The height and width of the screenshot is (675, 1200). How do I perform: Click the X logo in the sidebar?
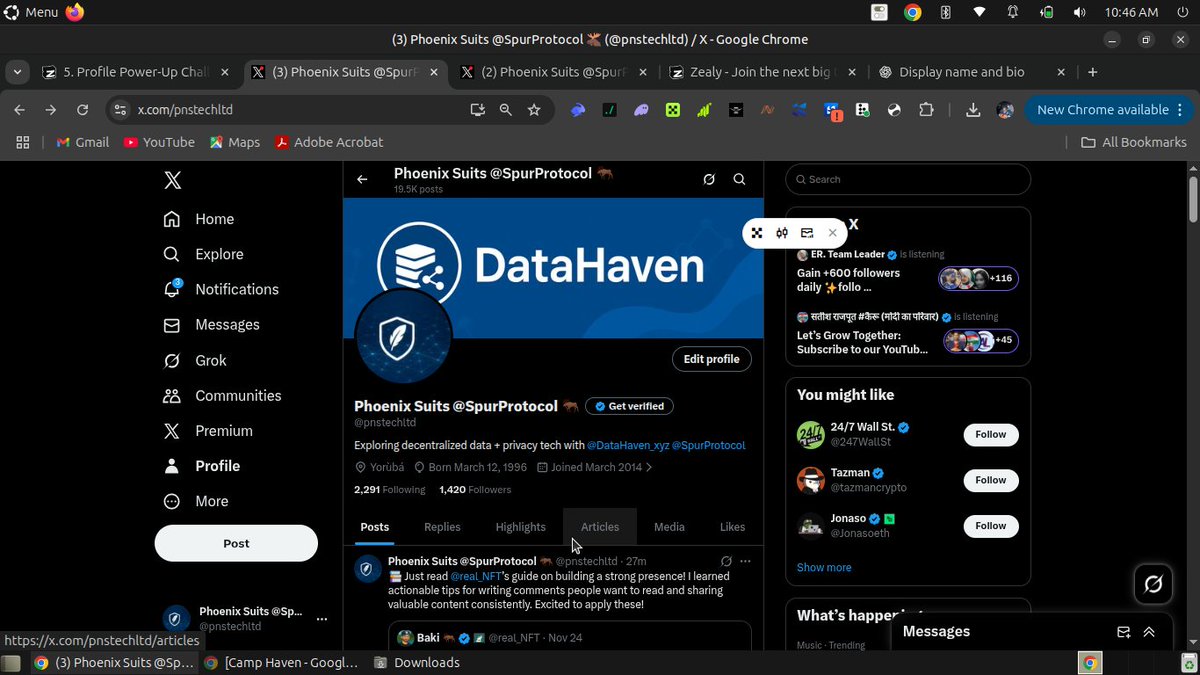coord(172,180)
